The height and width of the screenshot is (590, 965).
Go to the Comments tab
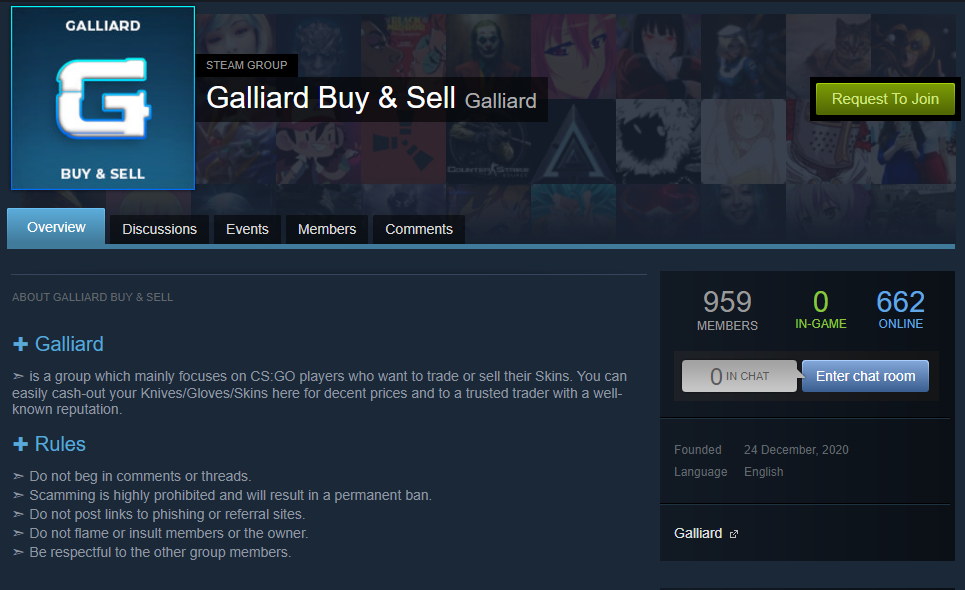coord(419,229)
